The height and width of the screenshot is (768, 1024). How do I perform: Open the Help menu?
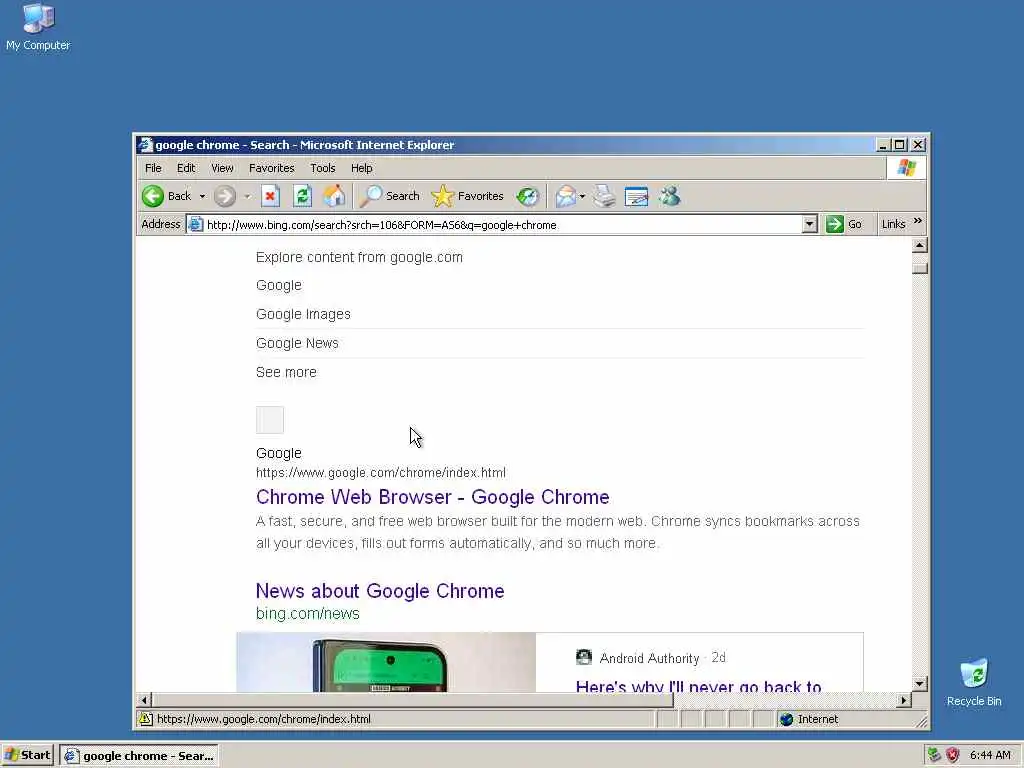click(362, 168)
